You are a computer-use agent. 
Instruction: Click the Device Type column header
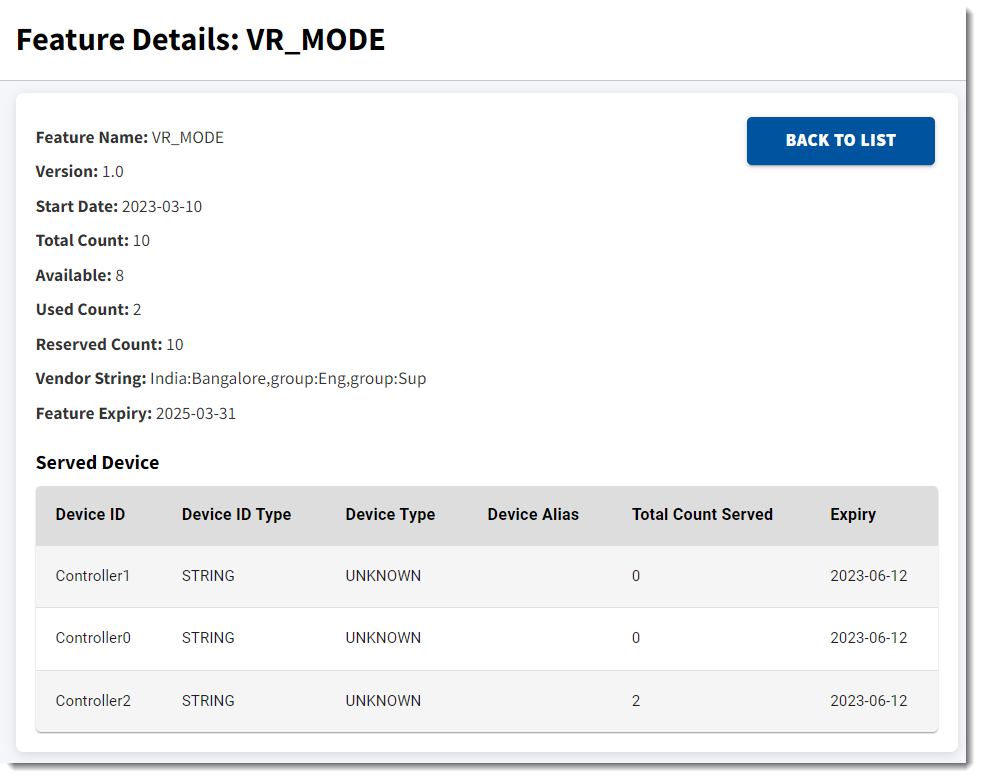coord(390,514)
